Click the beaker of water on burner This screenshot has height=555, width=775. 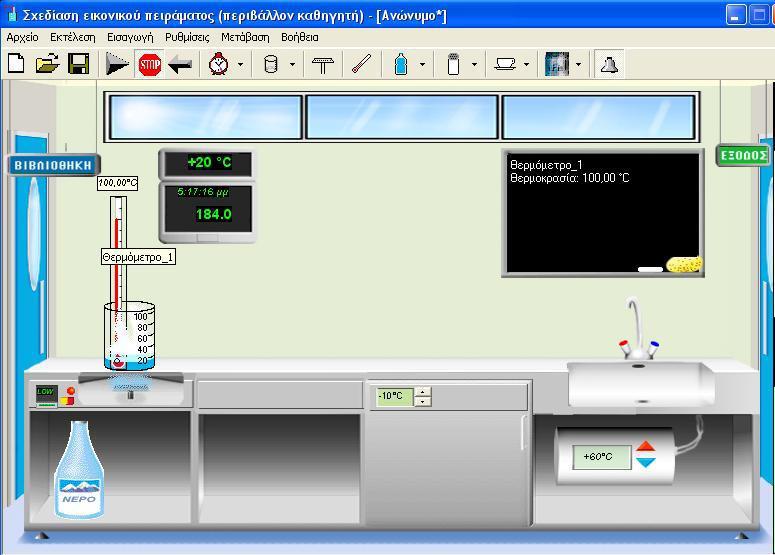pos(129,337)
